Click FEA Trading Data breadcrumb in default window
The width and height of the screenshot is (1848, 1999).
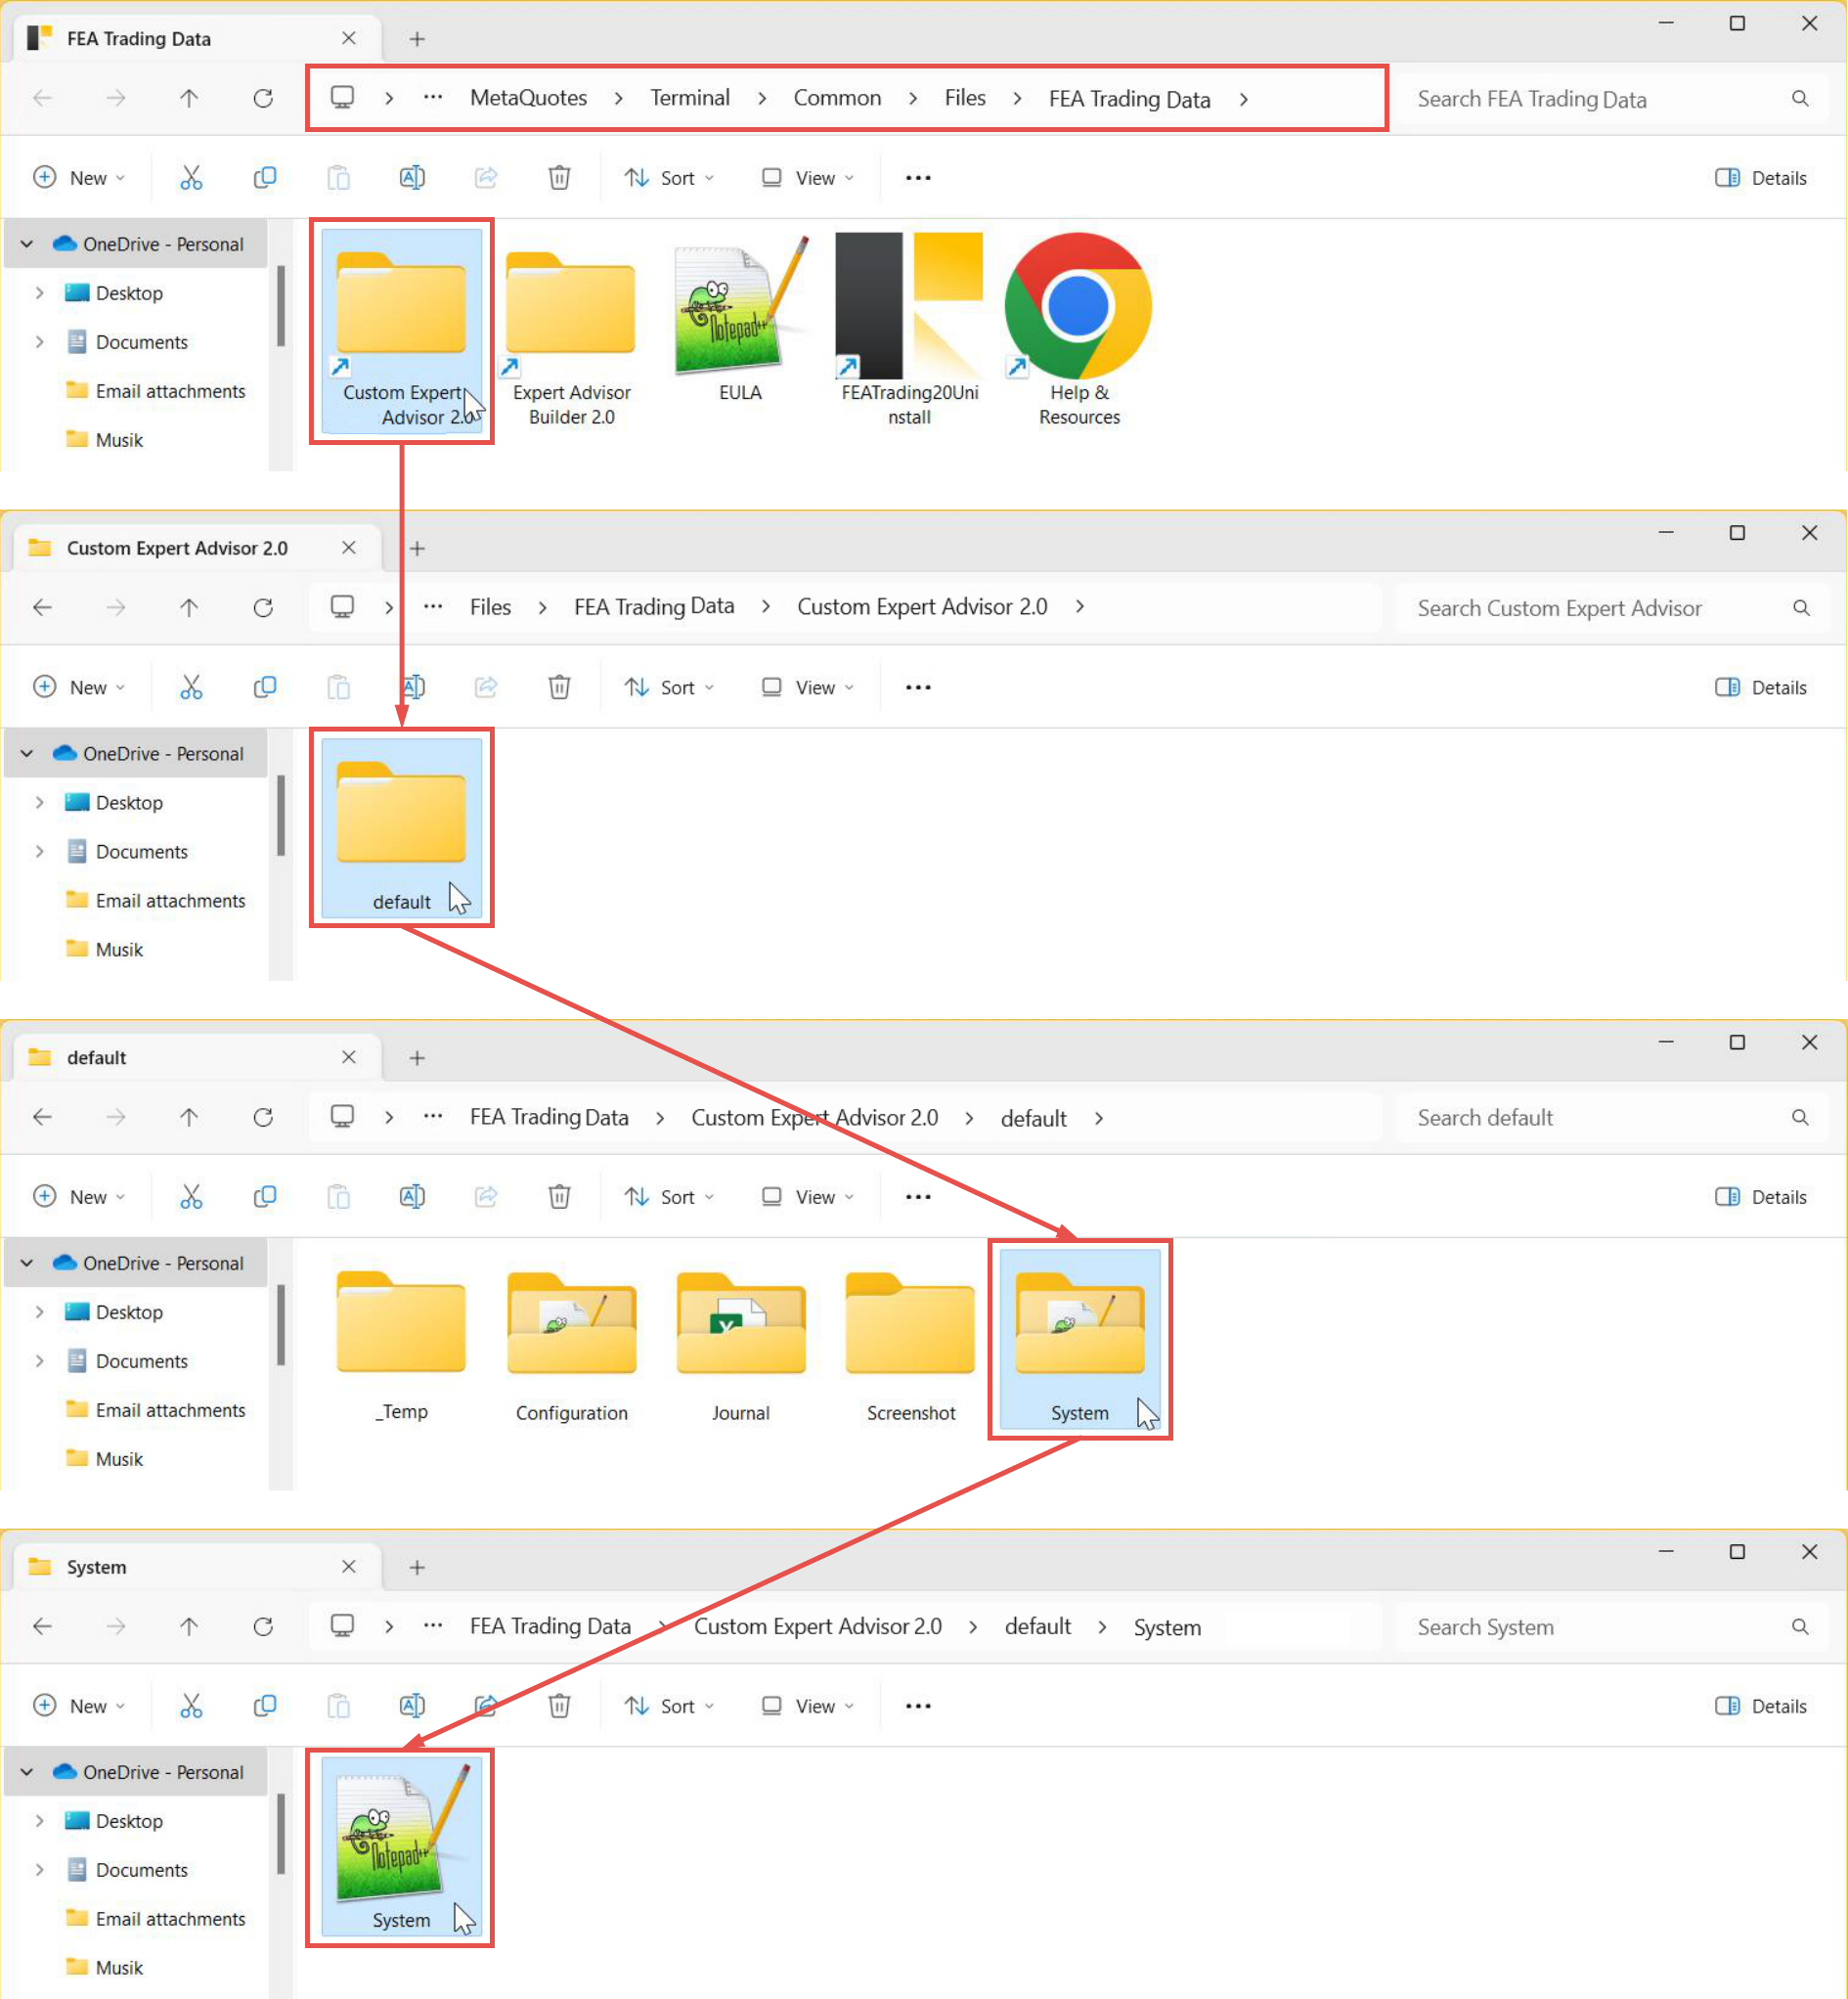pos(549,1117)
